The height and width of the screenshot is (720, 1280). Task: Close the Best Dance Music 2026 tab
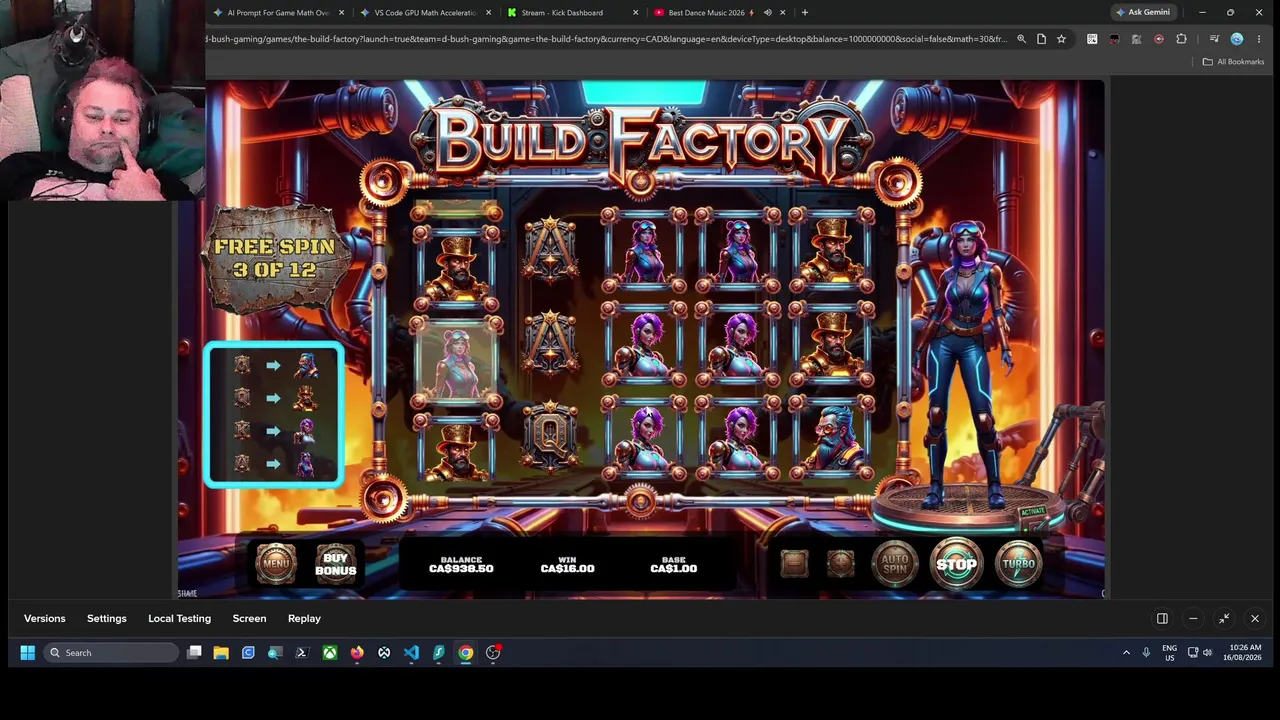[782, 13]
